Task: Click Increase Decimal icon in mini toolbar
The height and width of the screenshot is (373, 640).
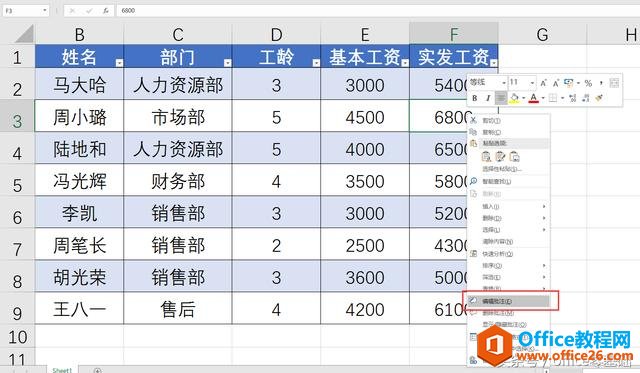Action: tap(573, 98)
